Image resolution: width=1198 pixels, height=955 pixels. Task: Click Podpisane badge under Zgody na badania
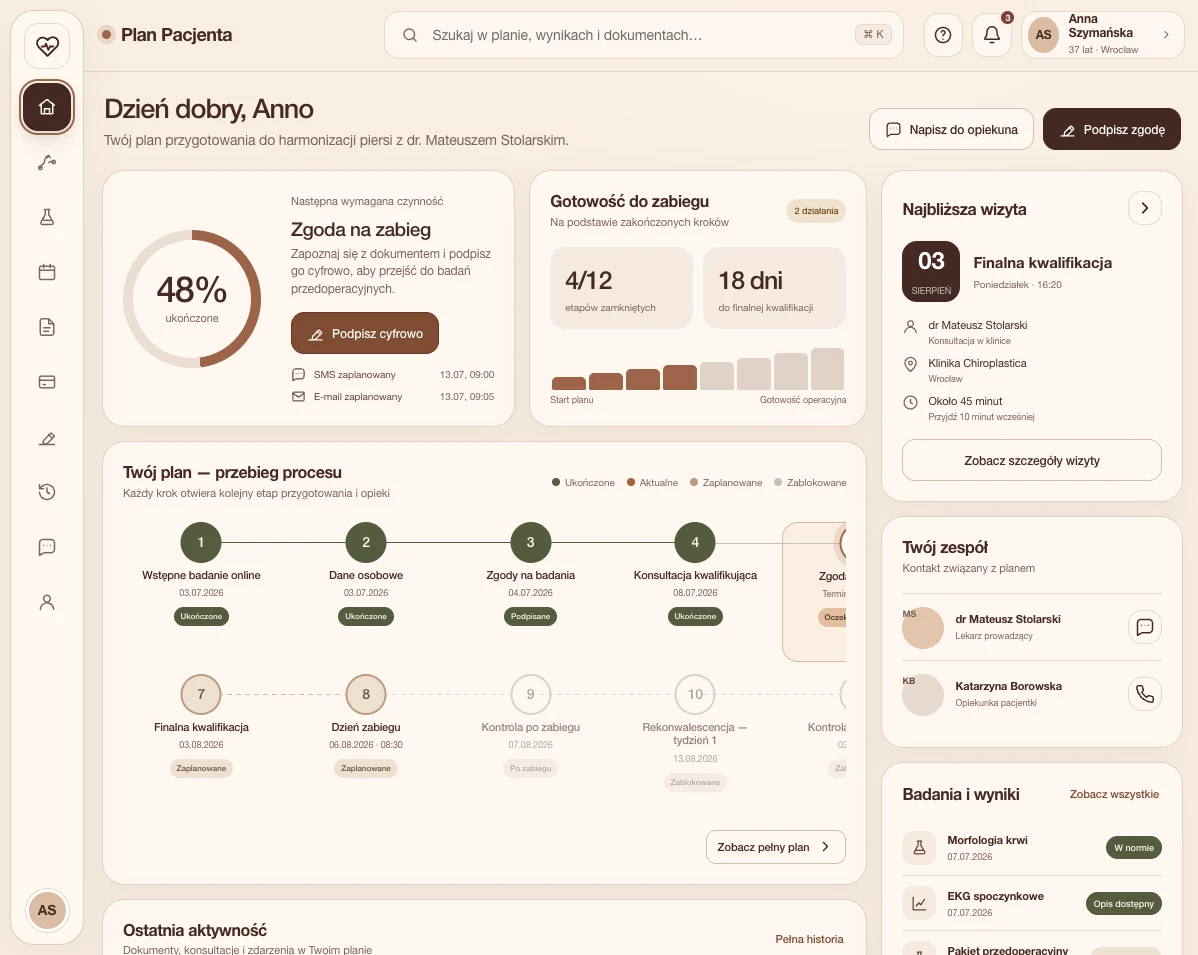tap(530, 617)
